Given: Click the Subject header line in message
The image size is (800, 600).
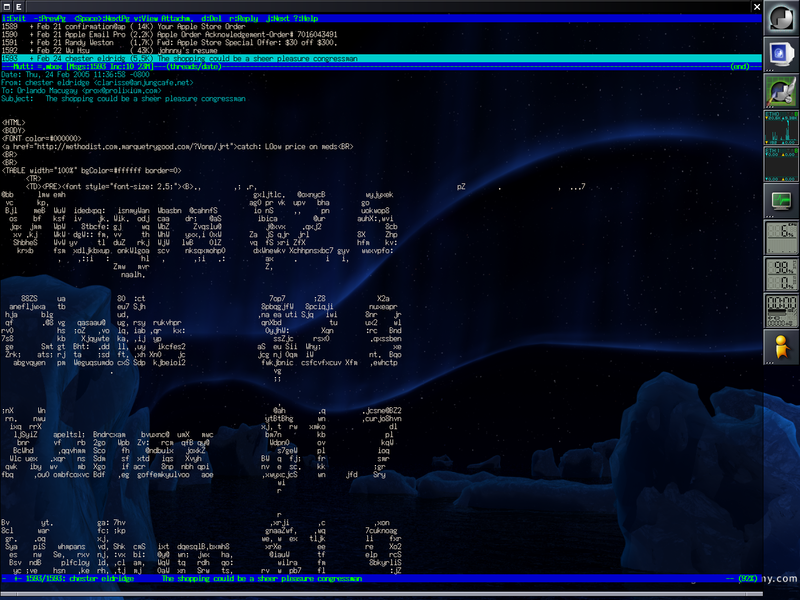Looking at the screenshot, I should [123, 98].
